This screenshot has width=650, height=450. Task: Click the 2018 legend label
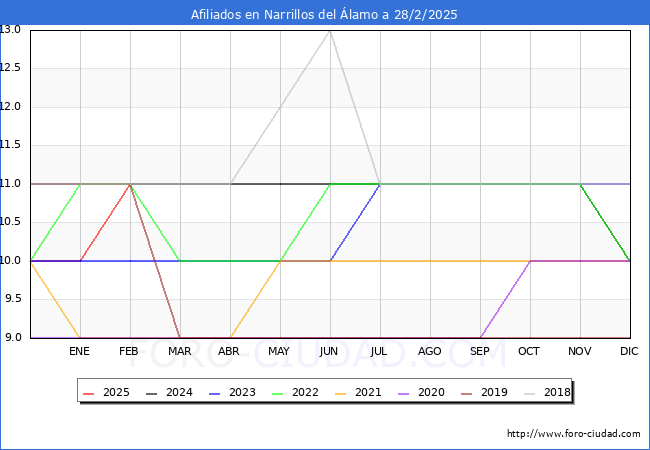pyautogui.click(x=557, y=392)
